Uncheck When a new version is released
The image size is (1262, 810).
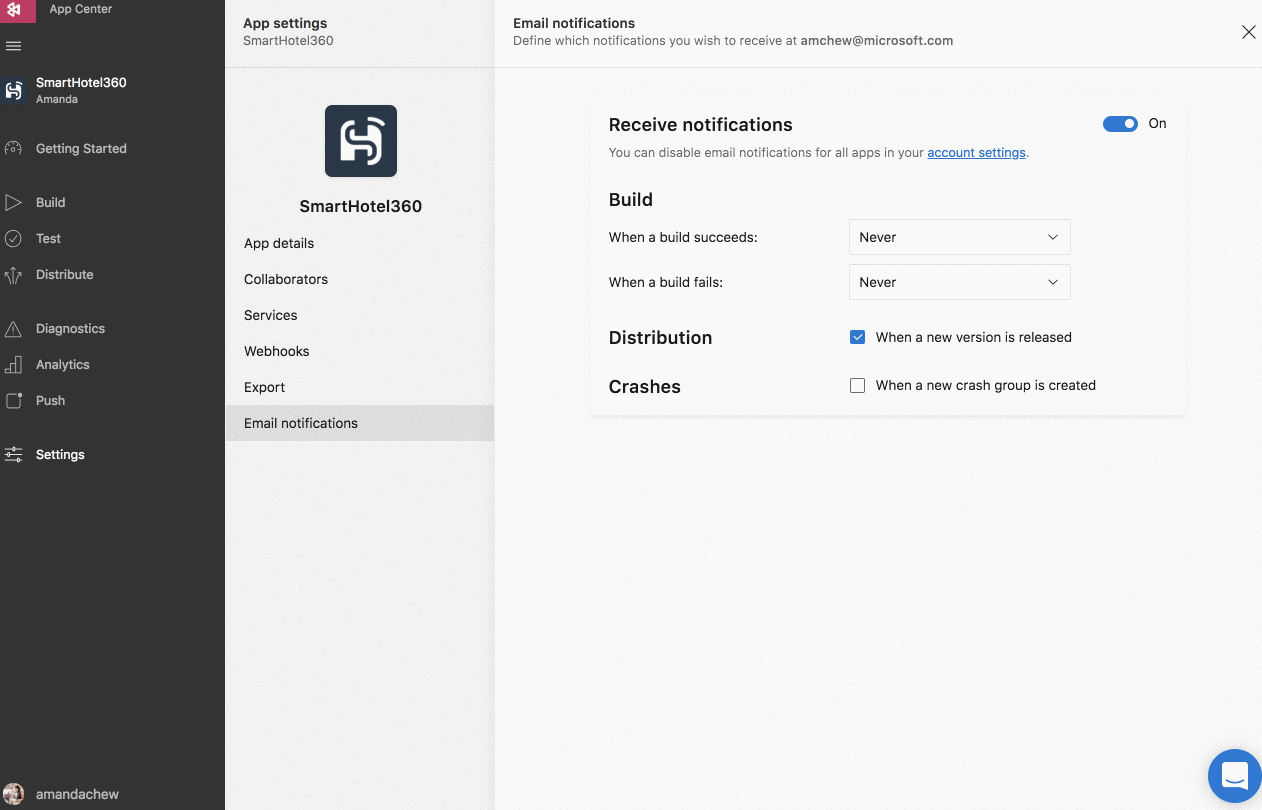pyautogui.click(x=857, y=337)
